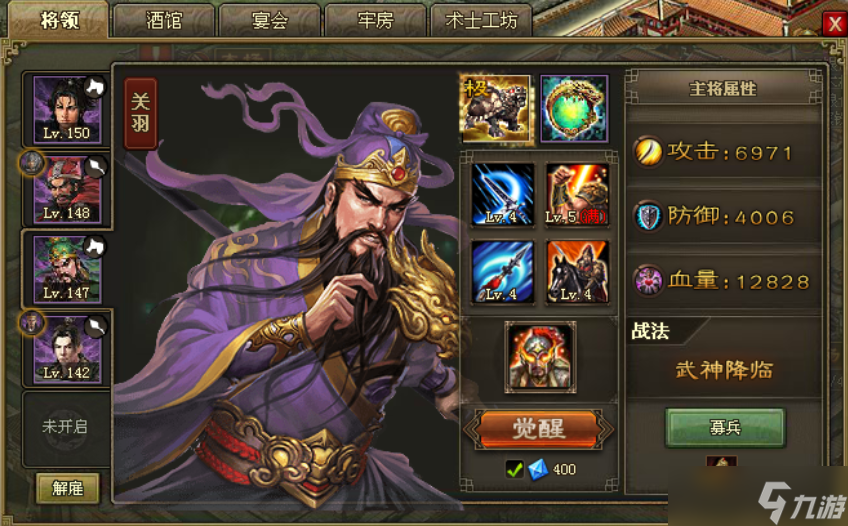Switch to the 酒馆 tab
The height and width of the screenshot is (526, 848).
(164, 21)
